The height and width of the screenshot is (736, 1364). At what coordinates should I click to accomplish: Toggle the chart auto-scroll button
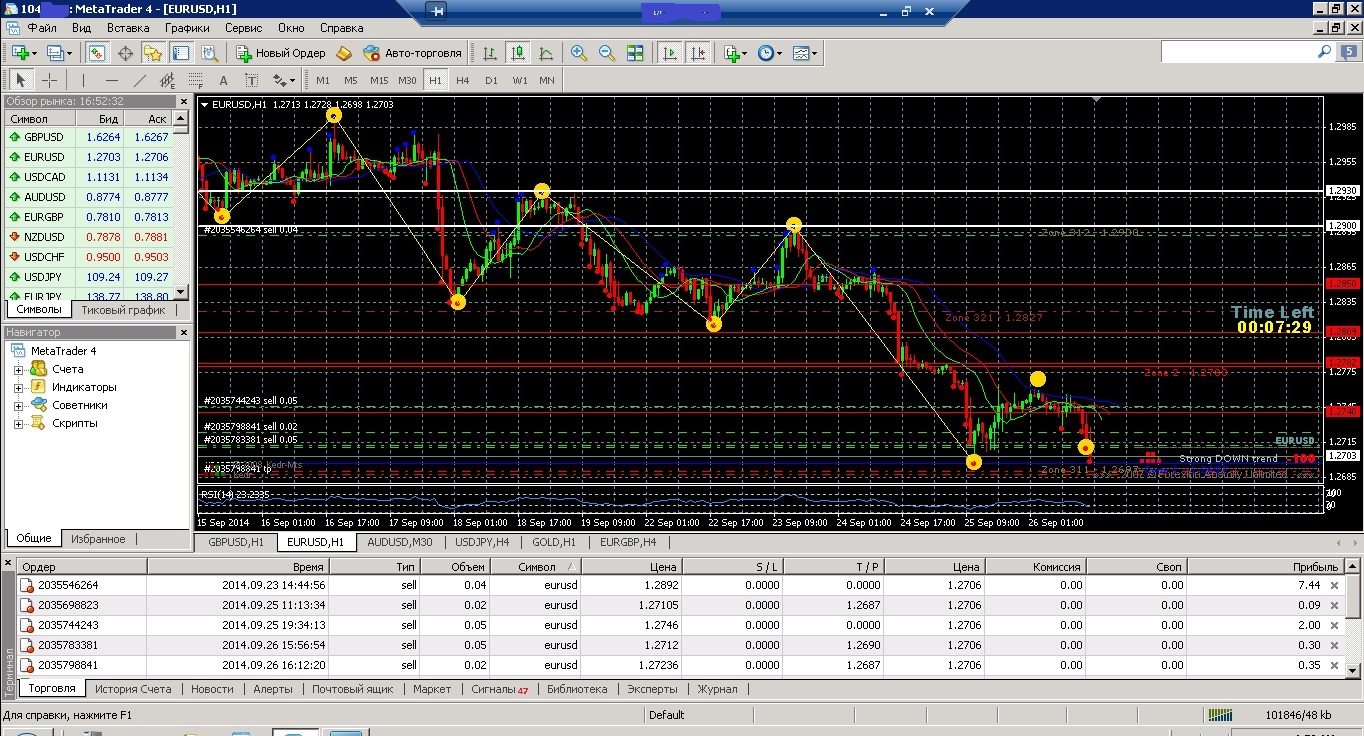670,53
